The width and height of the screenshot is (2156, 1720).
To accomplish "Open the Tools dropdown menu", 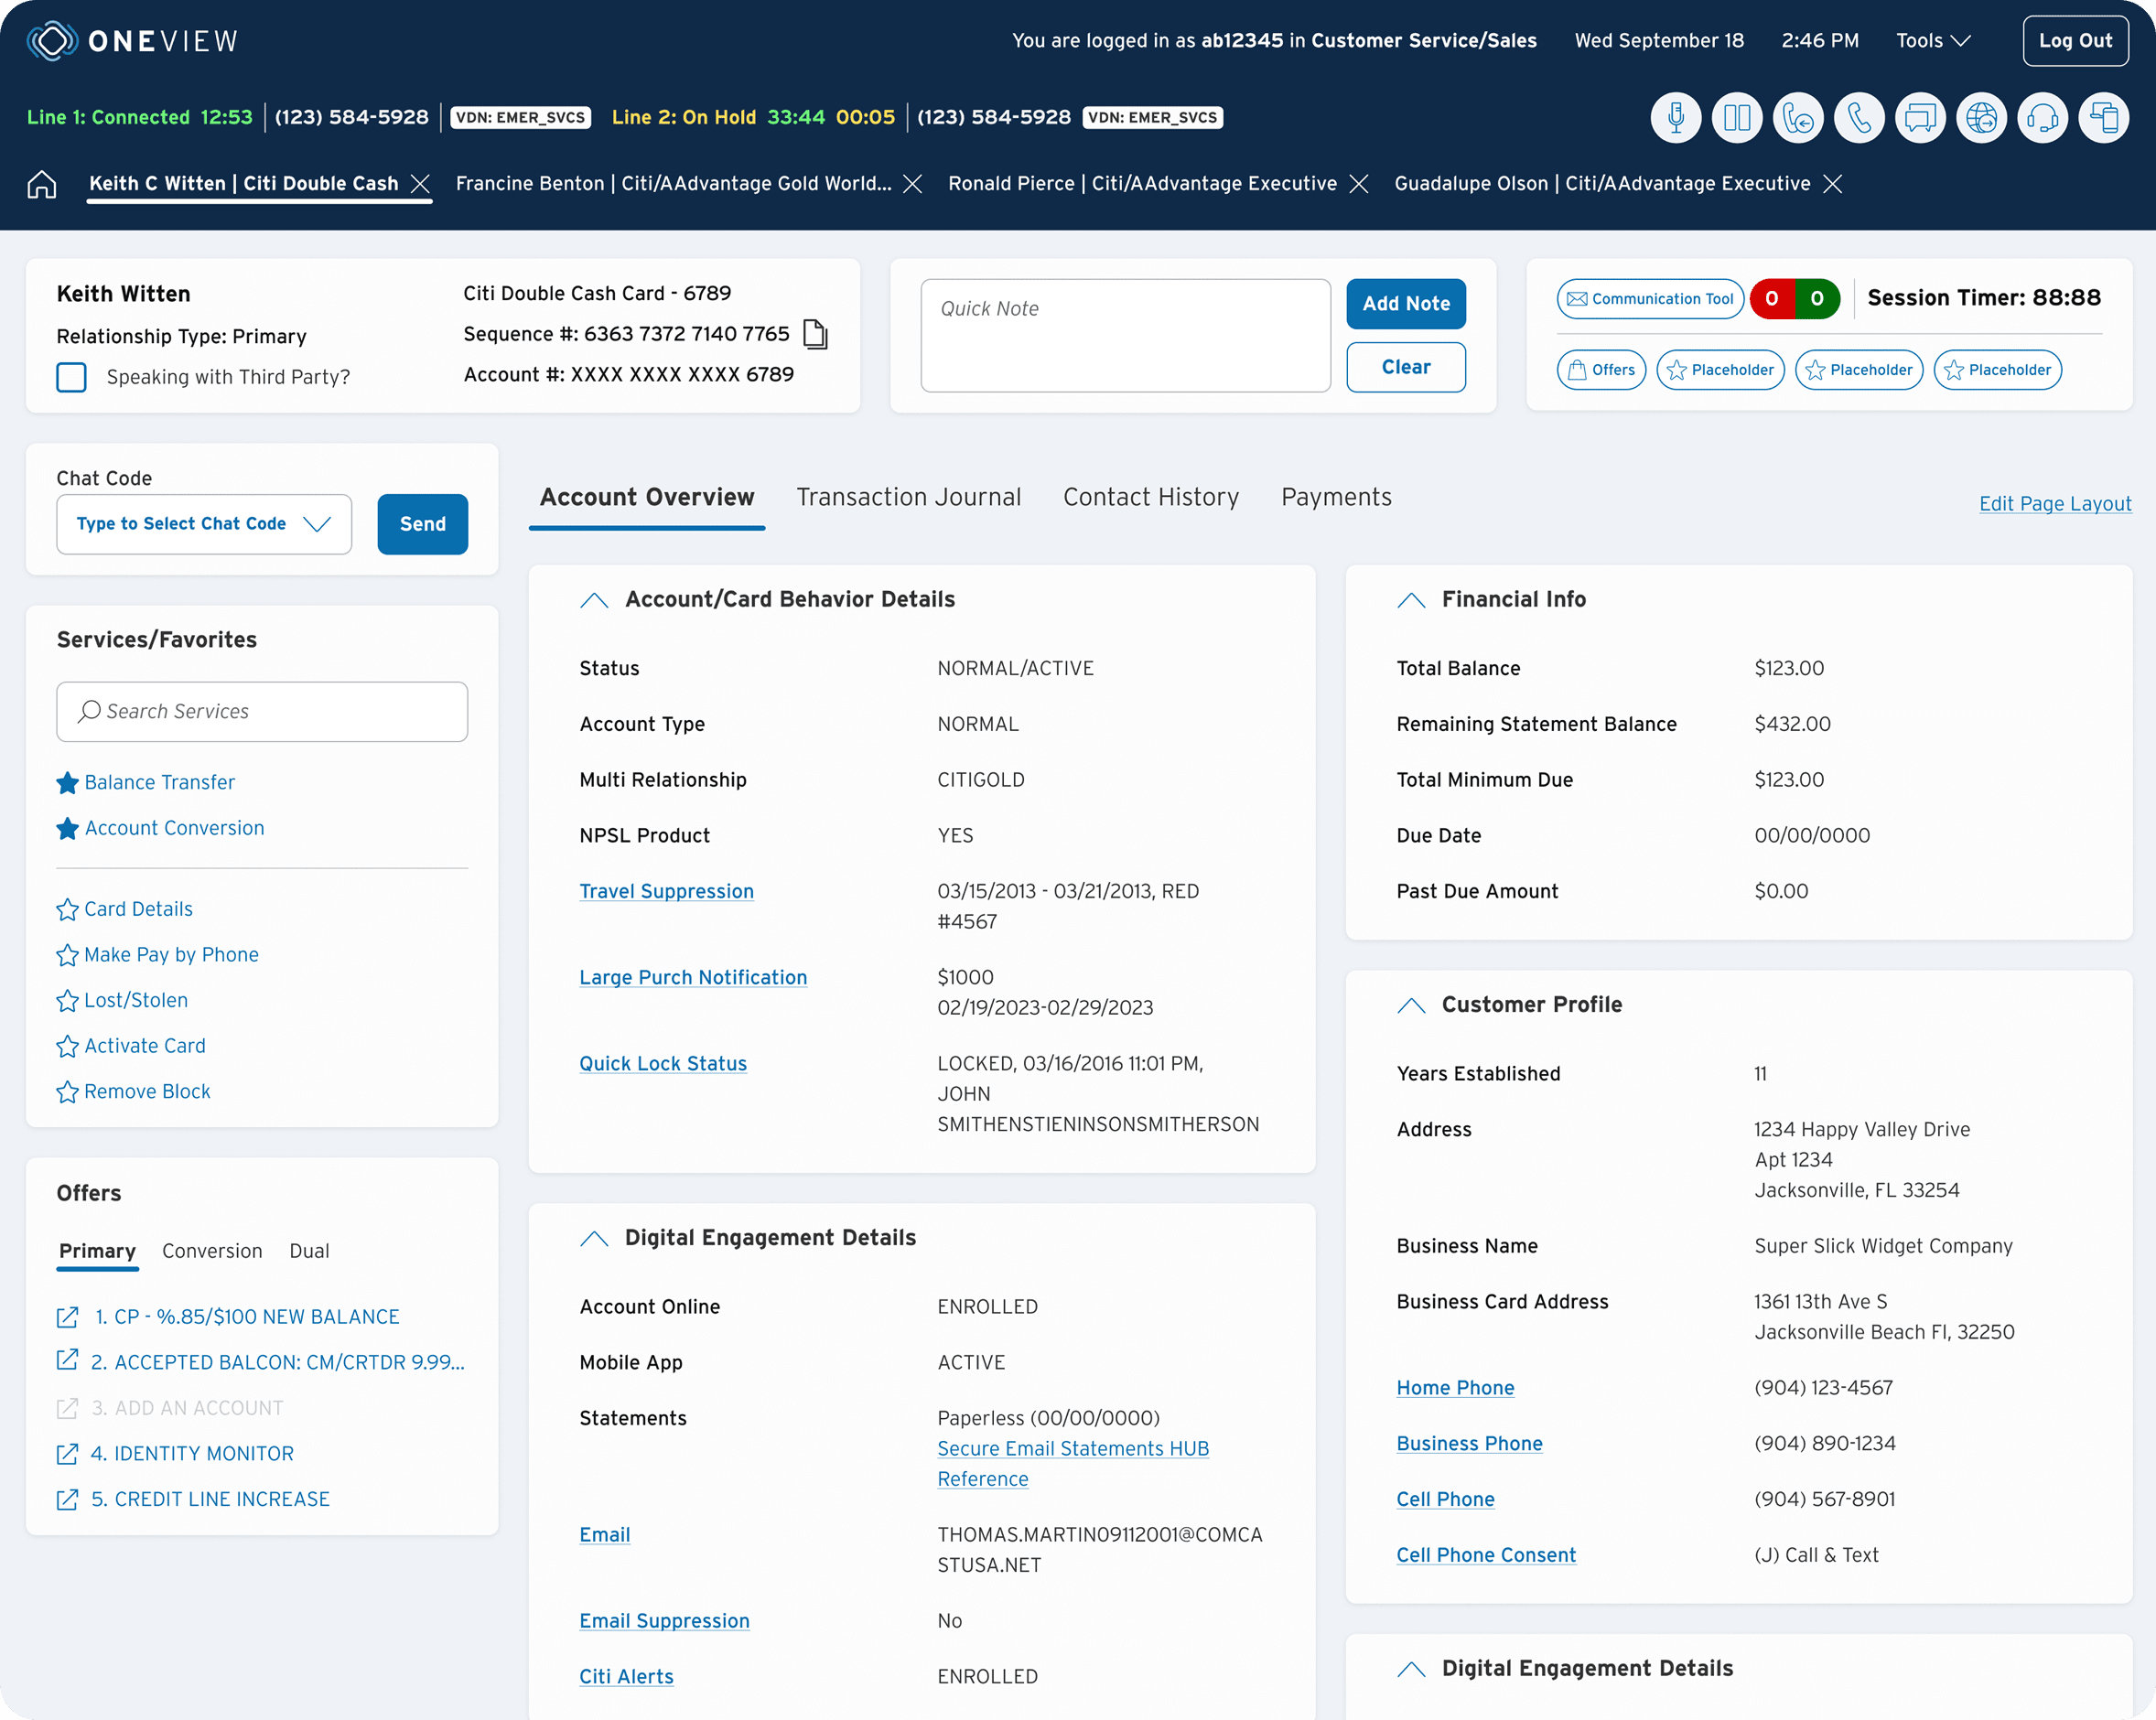I will point(1933,41).
